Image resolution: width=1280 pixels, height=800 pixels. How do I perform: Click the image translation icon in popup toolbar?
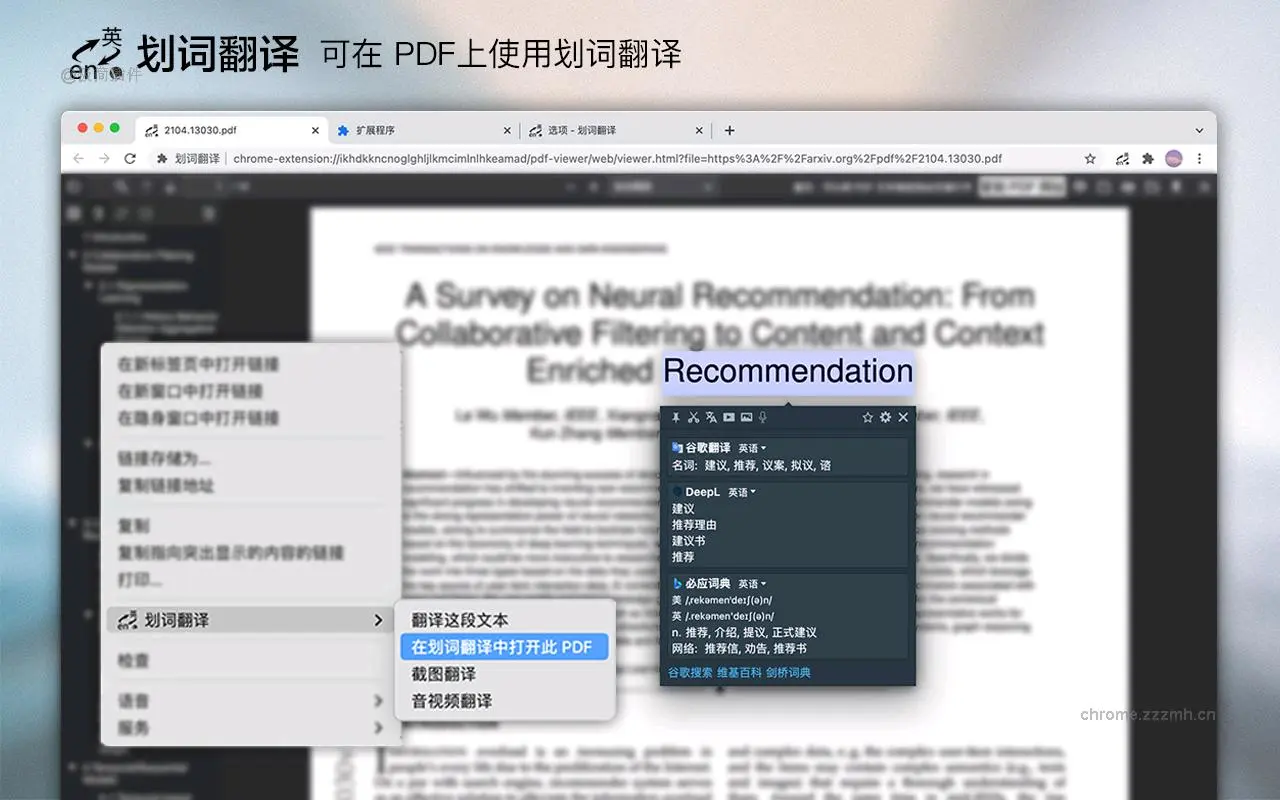click(745, 417)
